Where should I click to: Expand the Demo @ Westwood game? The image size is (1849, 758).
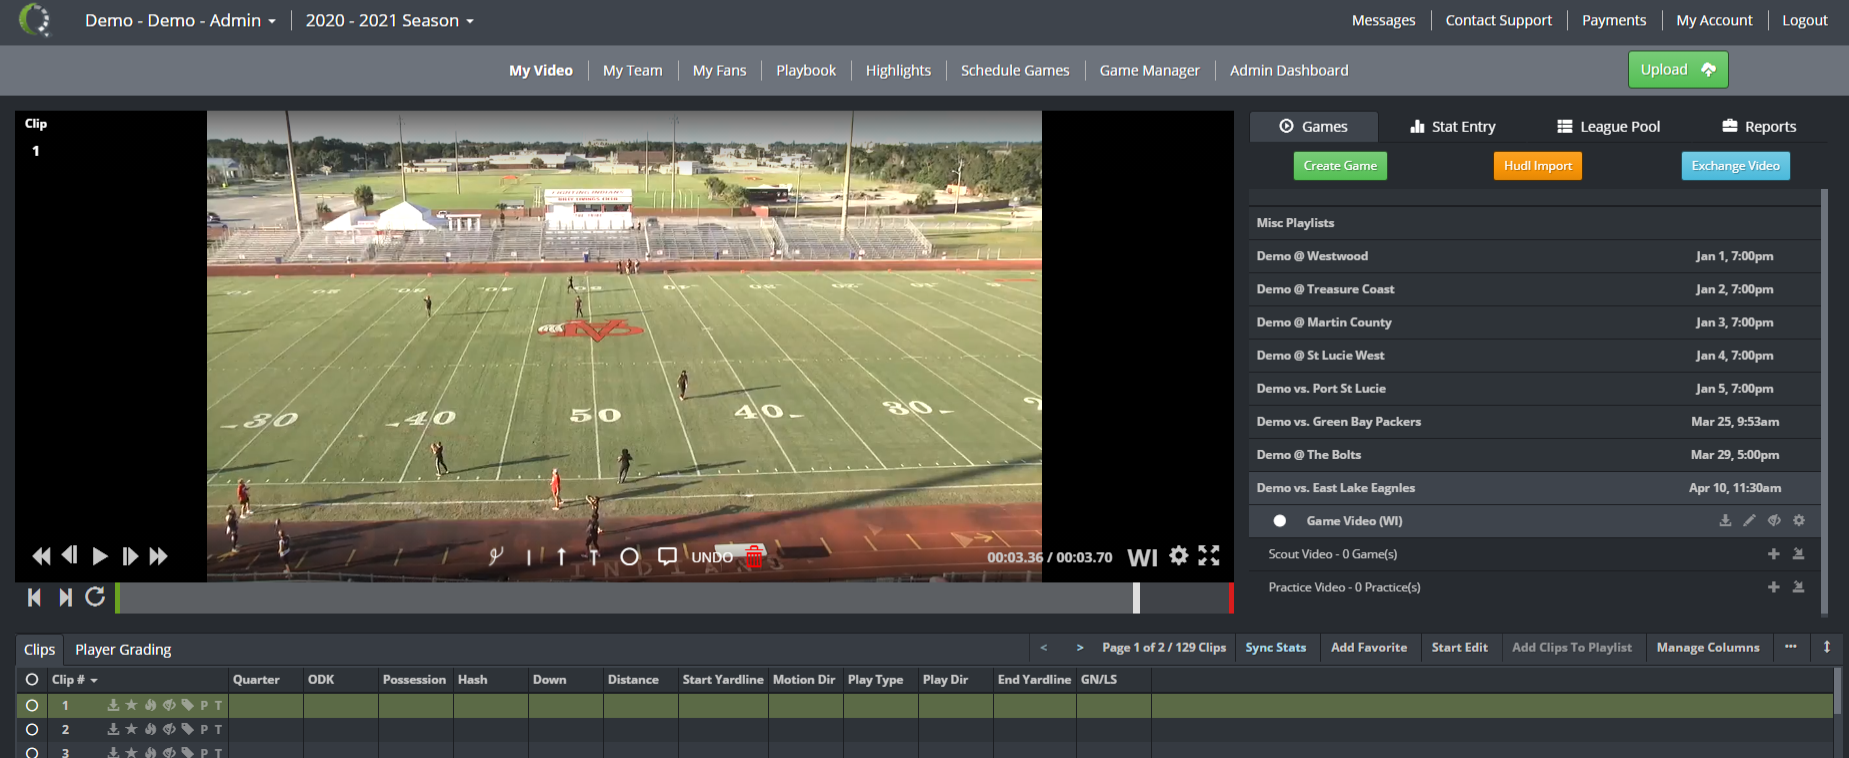(1535, 256)
